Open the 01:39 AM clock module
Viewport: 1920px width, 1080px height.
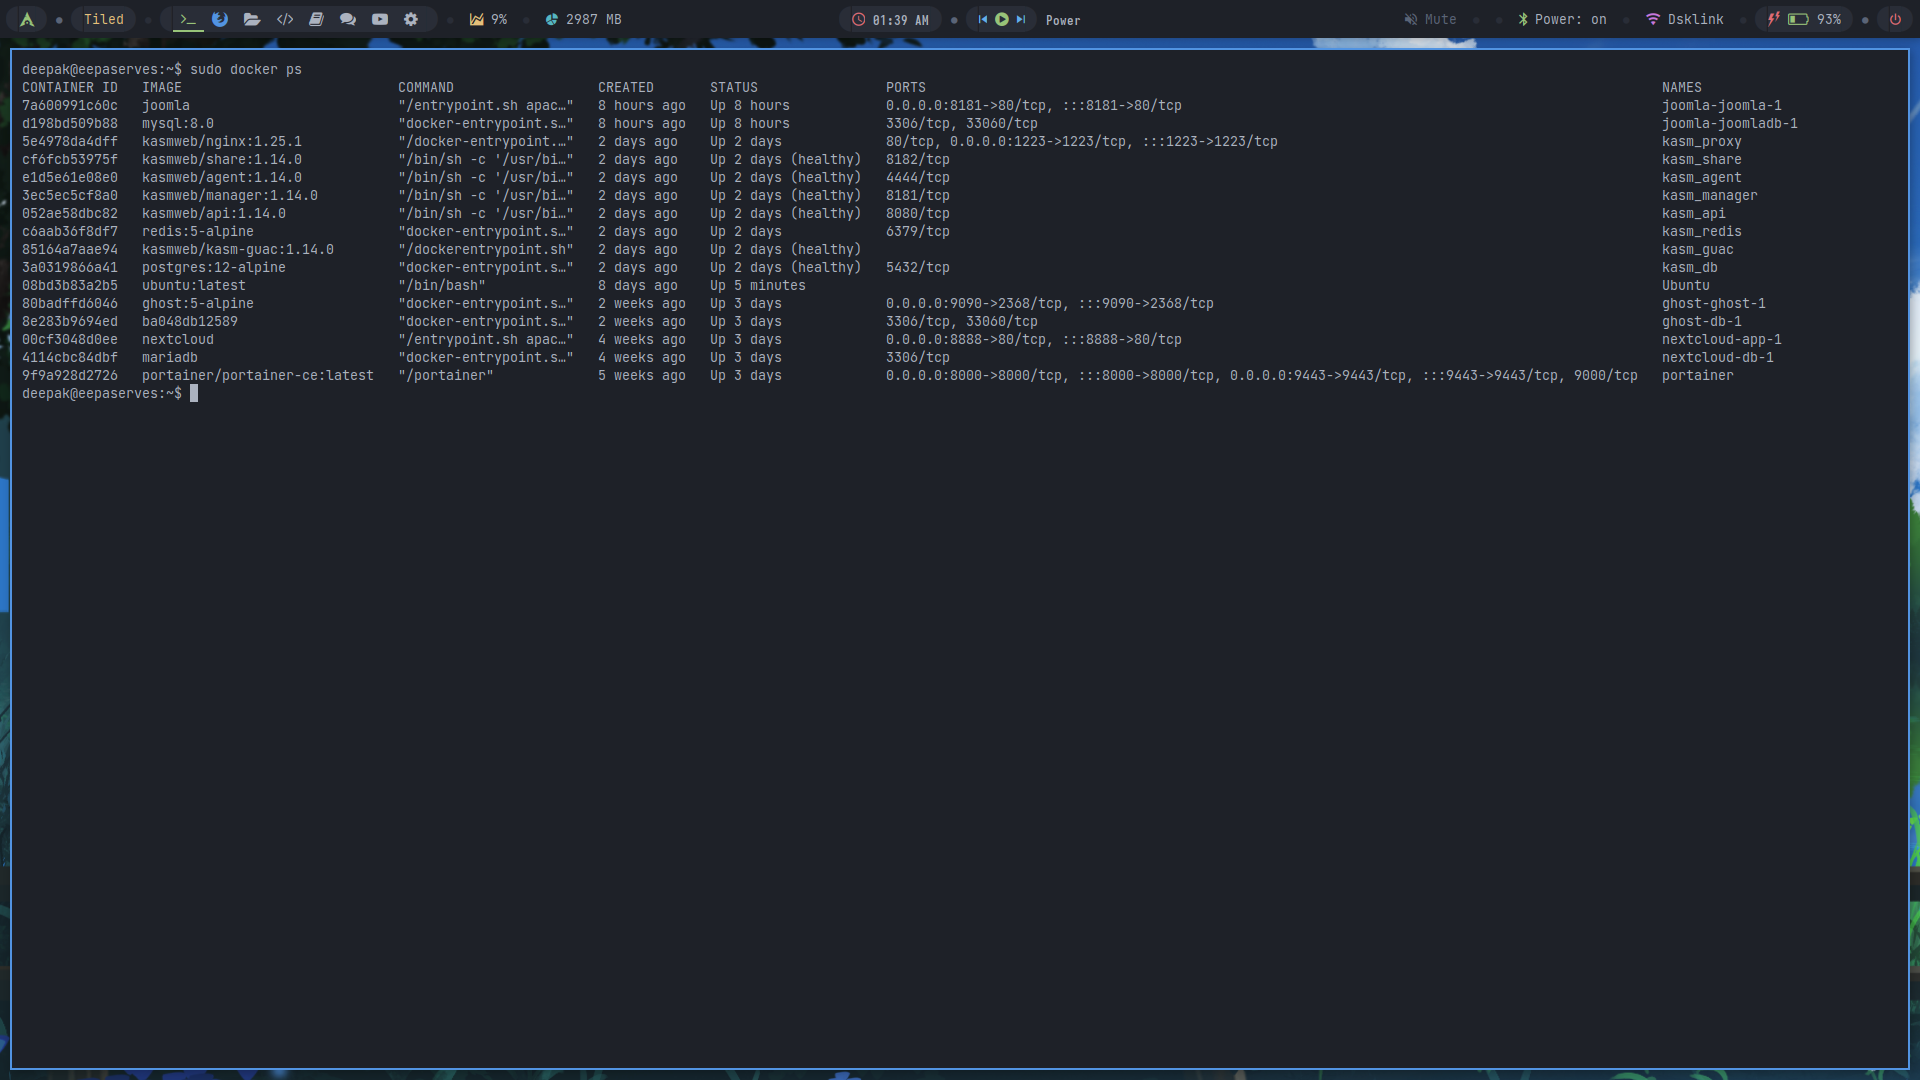890,19
